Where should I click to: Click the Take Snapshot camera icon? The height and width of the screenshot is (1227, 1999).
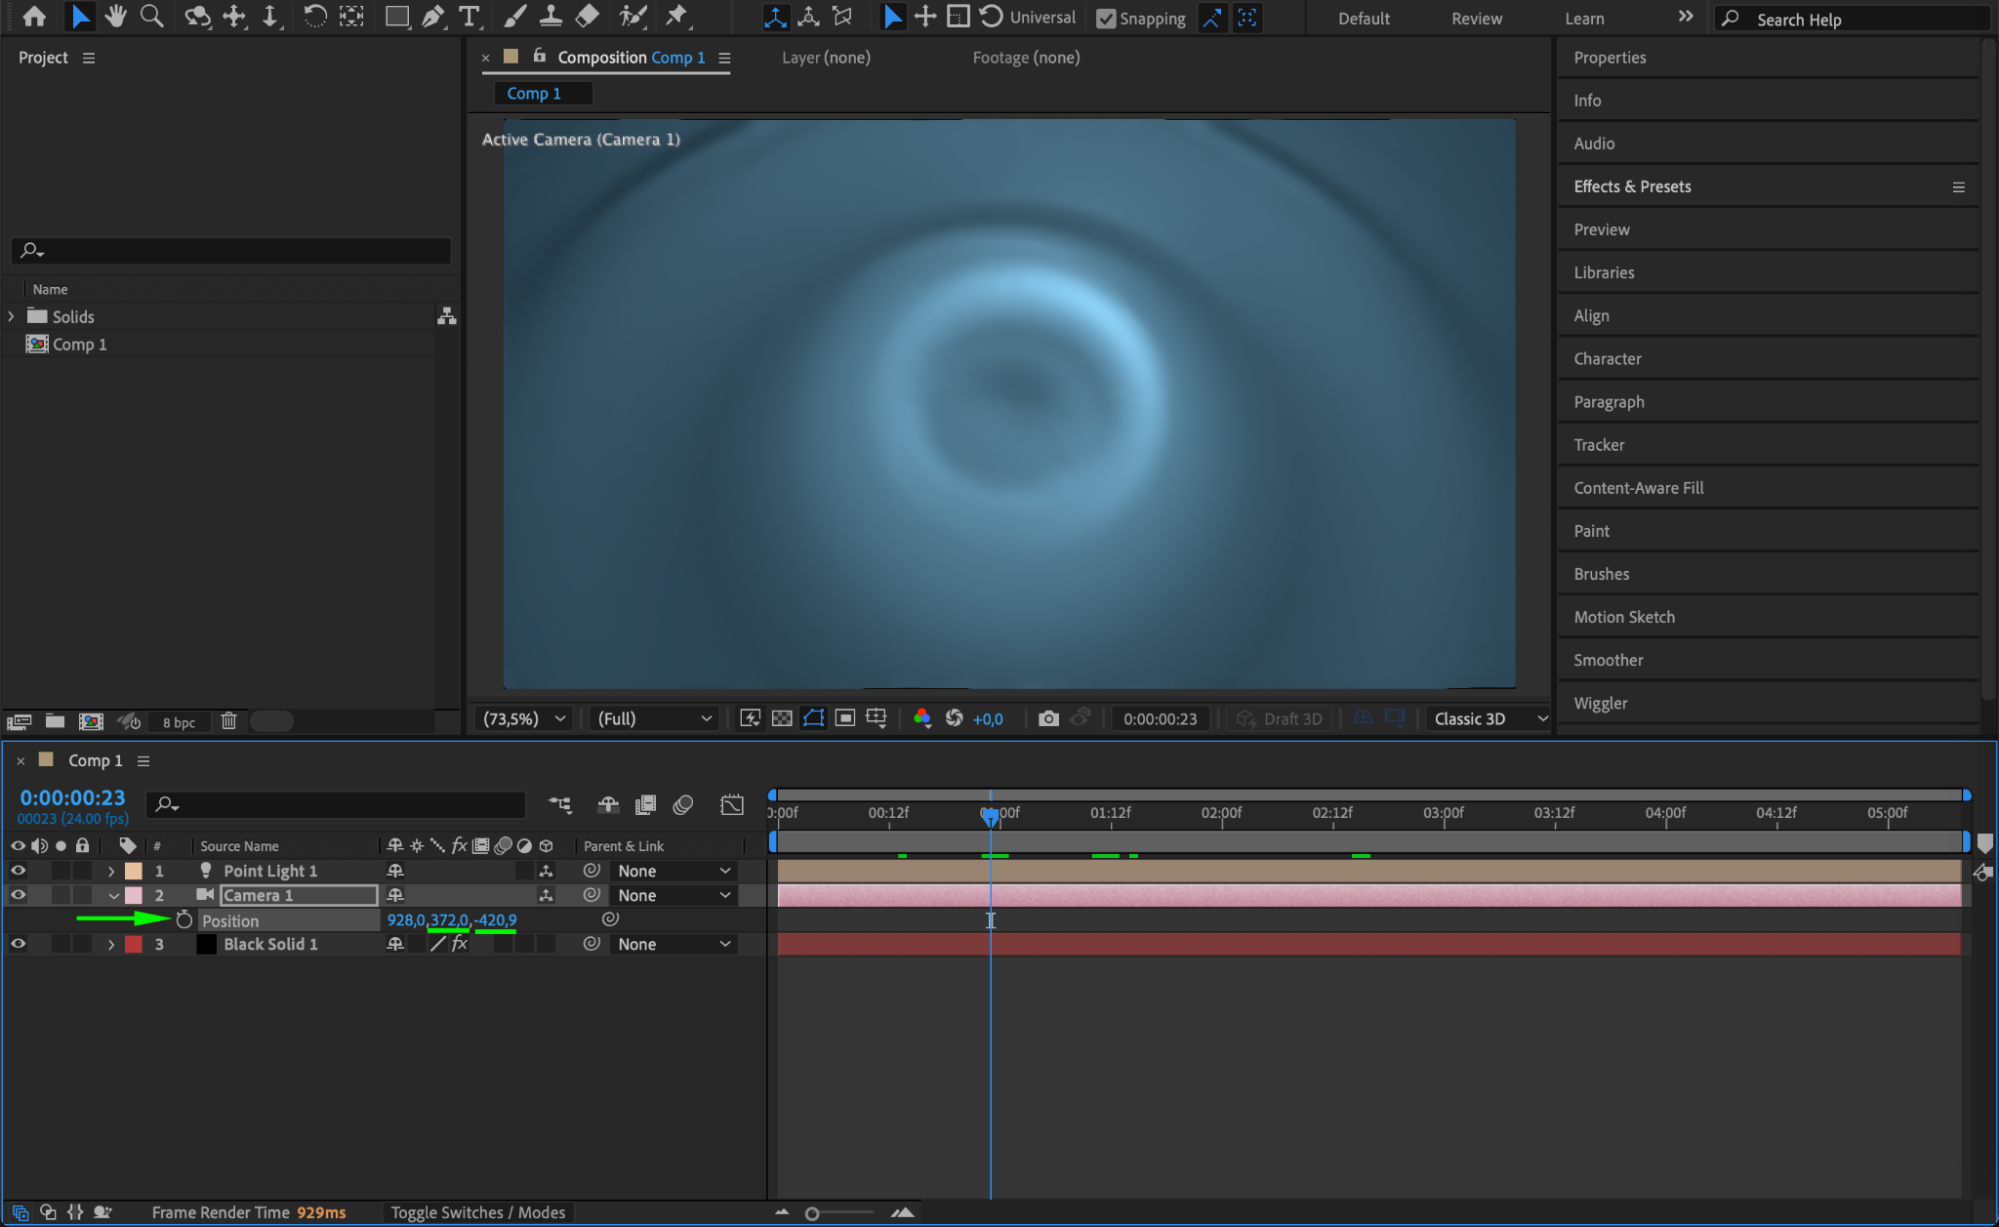click(1048, 718)
